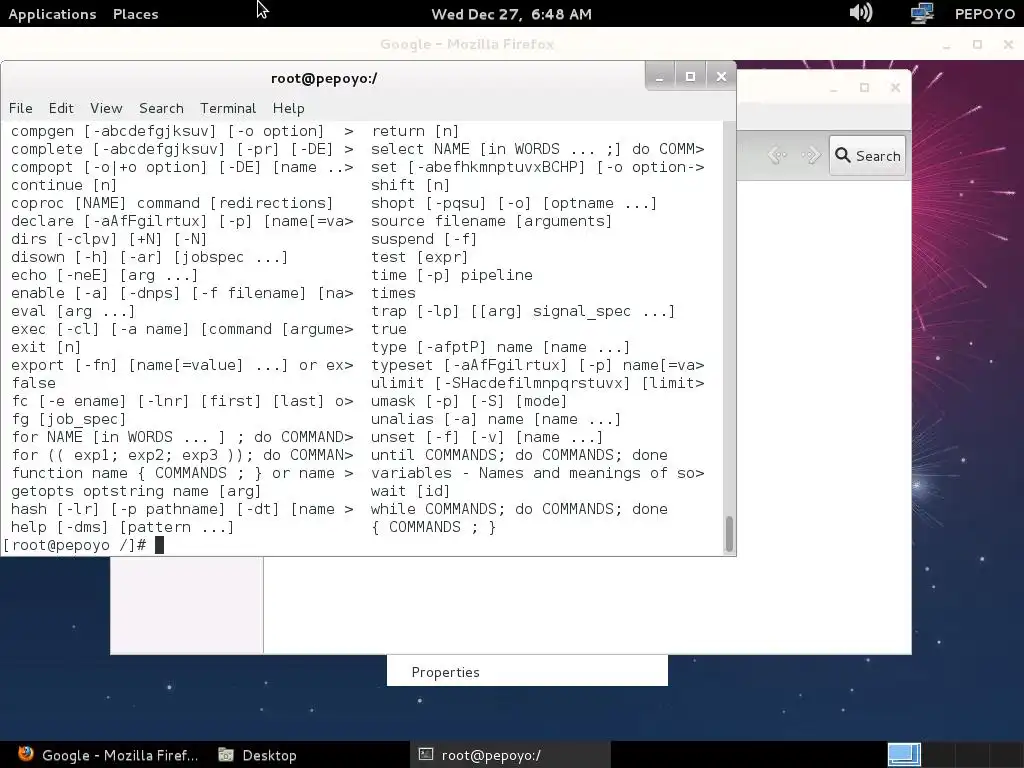Click the forward arrow in file manager toolbar

pos(810,155)
